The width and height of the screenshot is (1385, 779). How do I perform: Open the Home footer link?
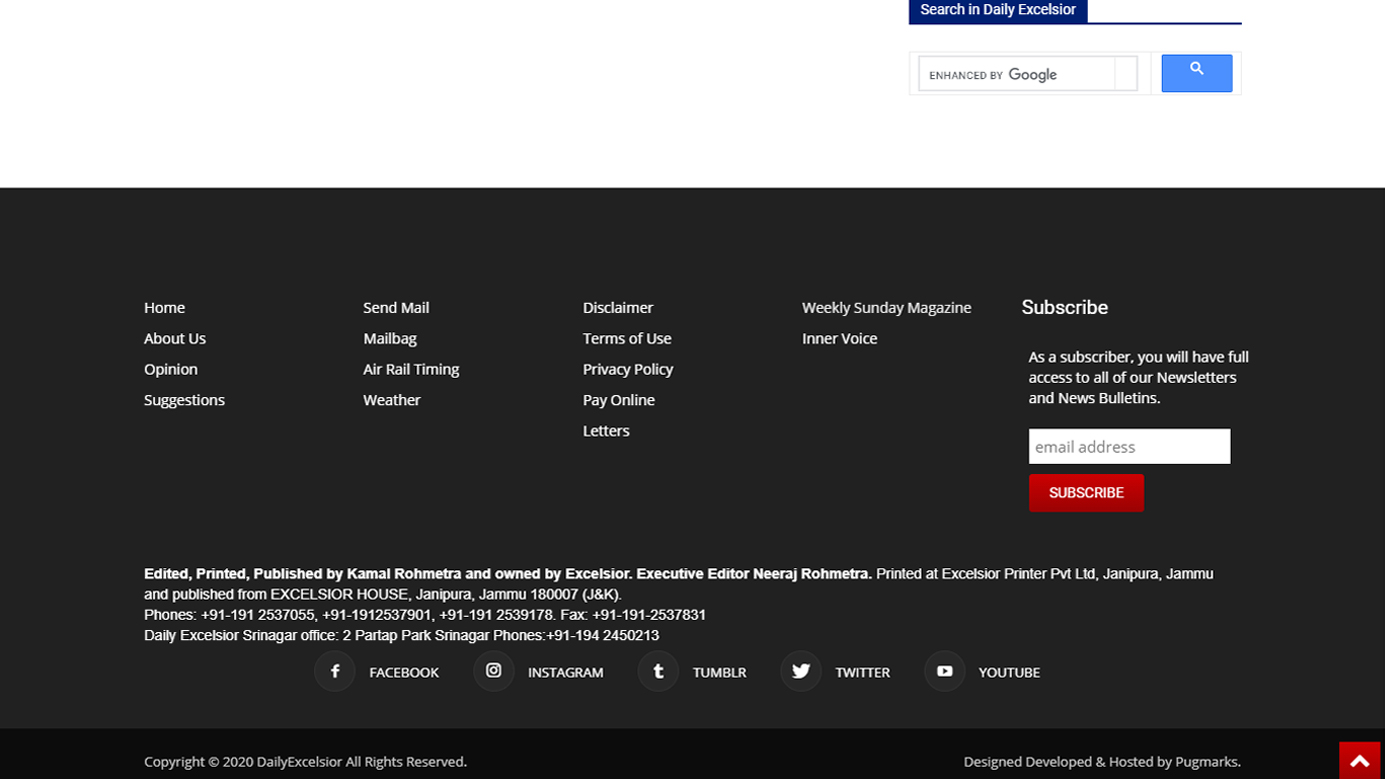coord(164,308)
